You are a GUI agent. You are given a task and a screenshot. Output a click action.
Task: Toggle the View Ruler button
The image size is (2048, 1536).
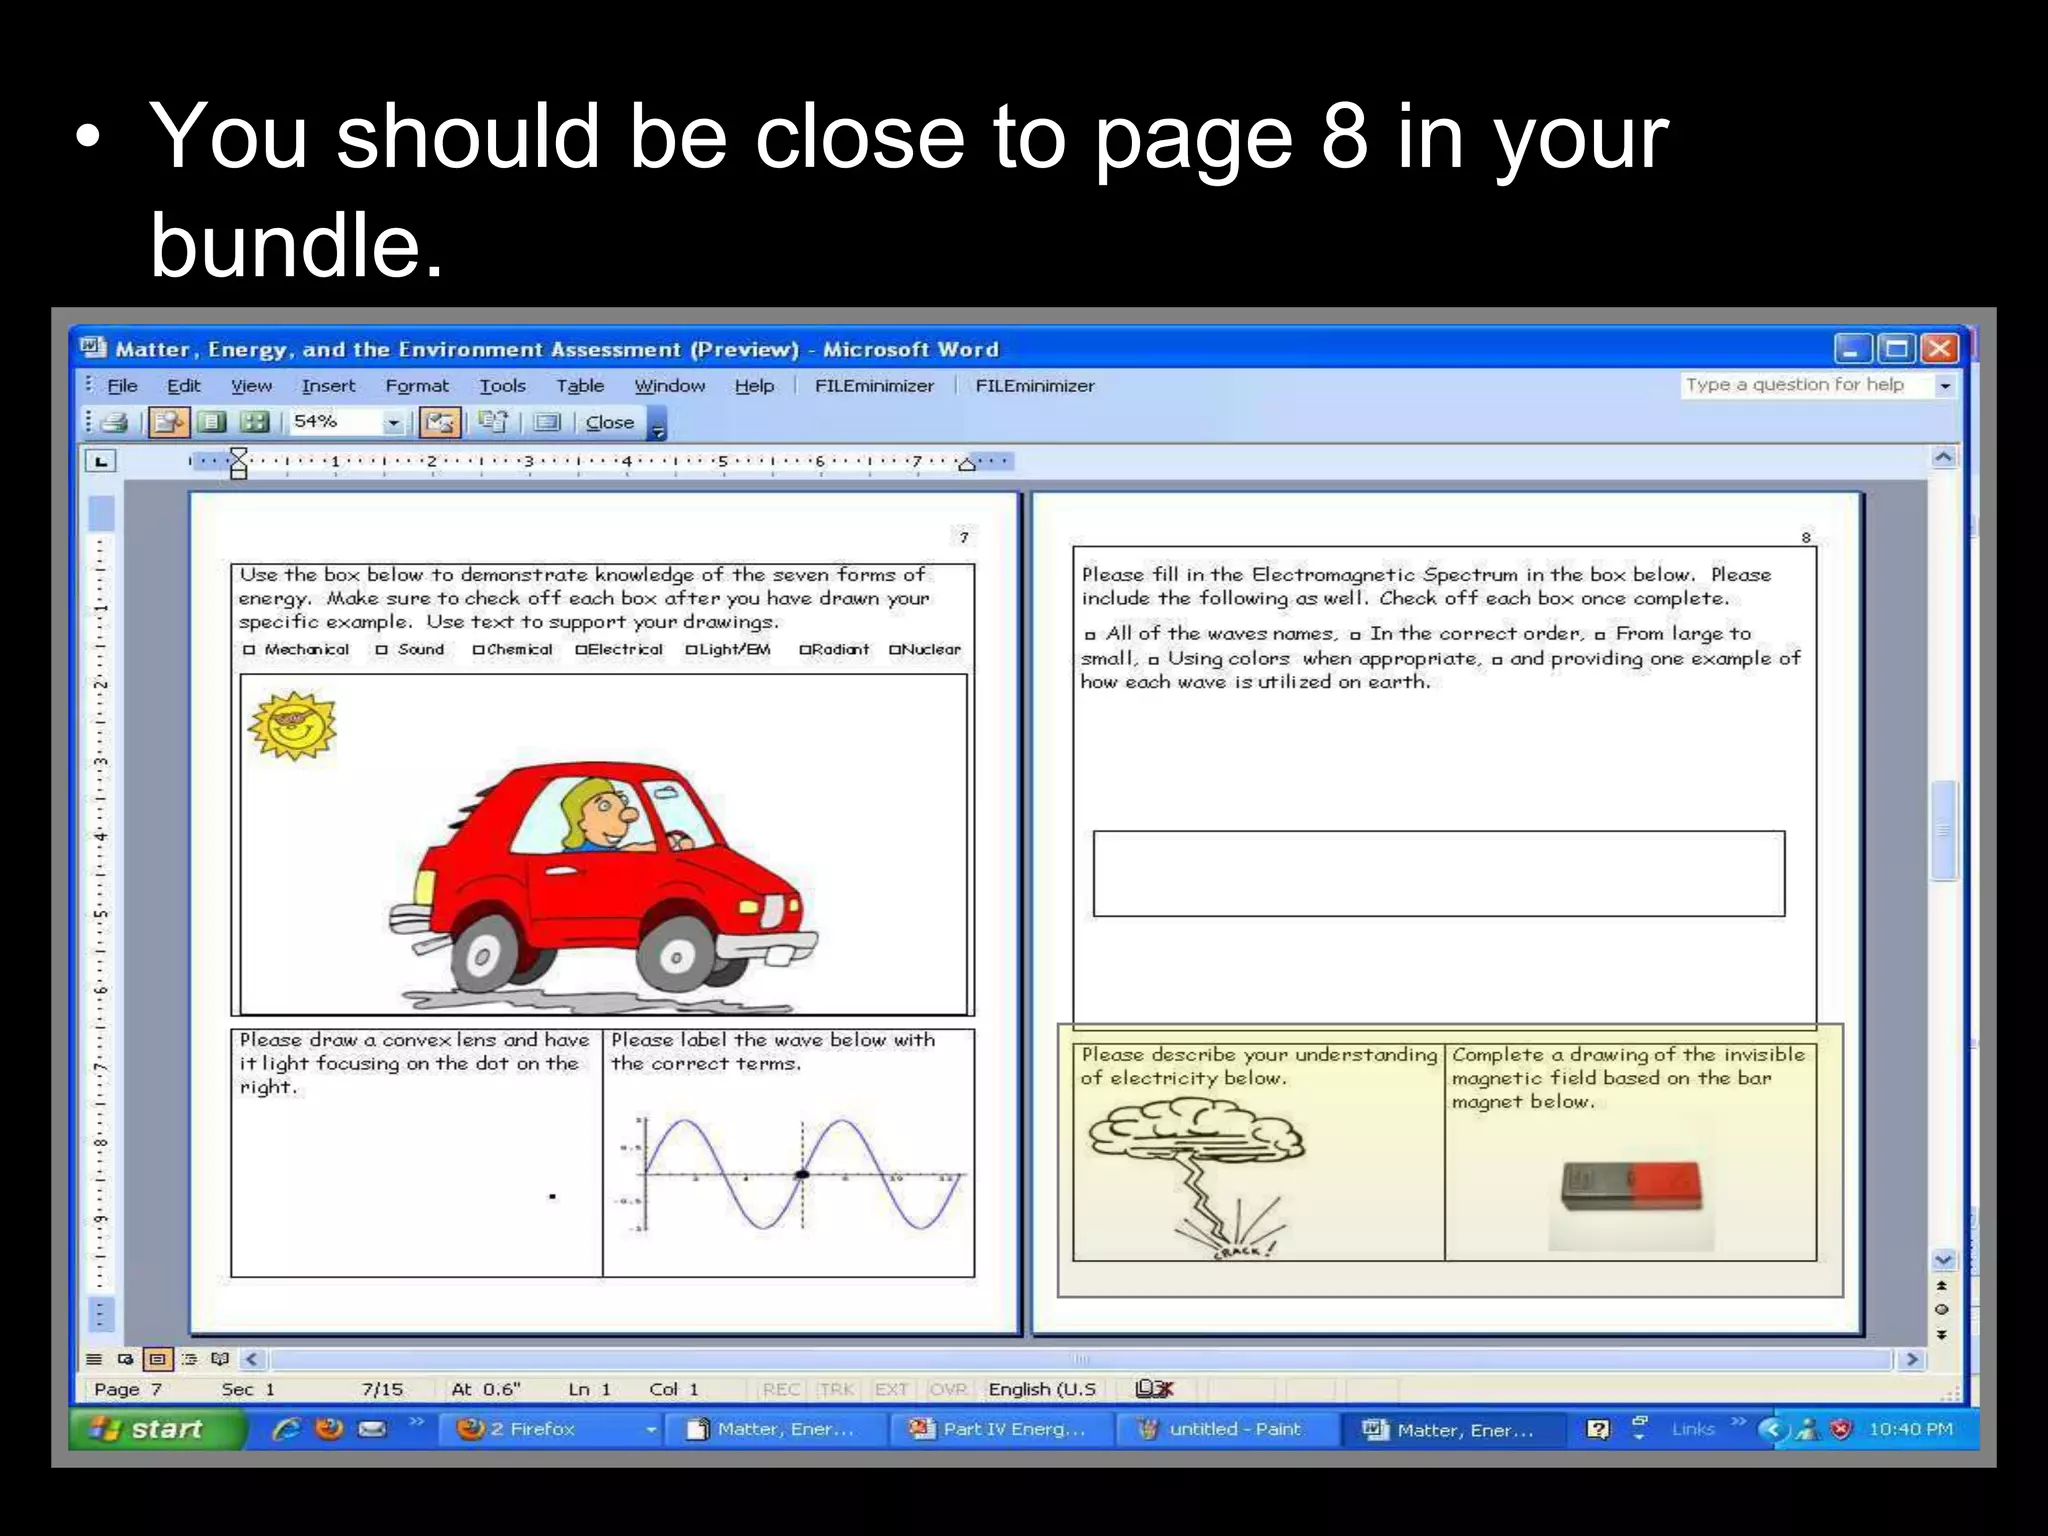[438, 422]
